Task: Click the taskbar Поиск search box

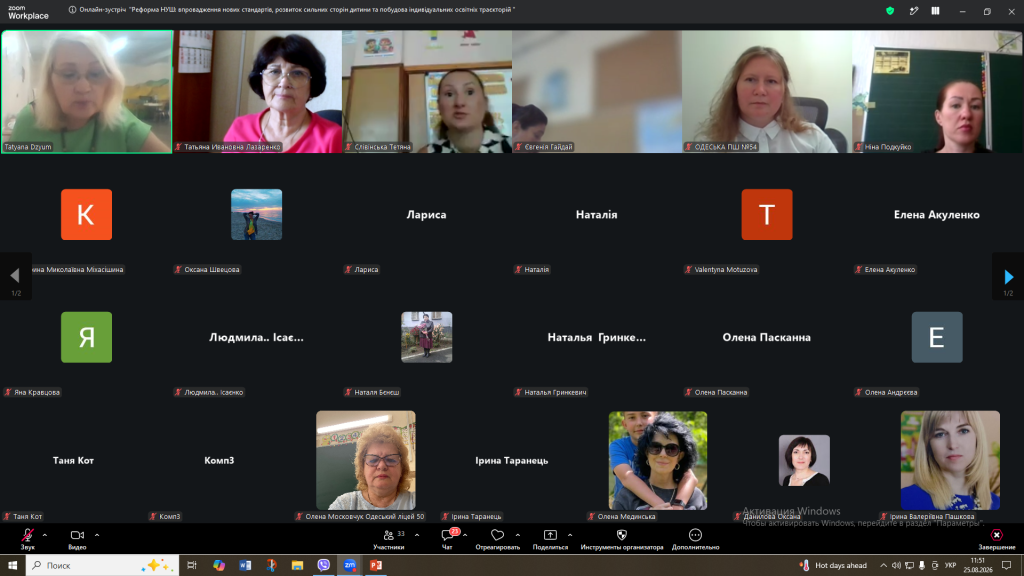Action: 103,565
